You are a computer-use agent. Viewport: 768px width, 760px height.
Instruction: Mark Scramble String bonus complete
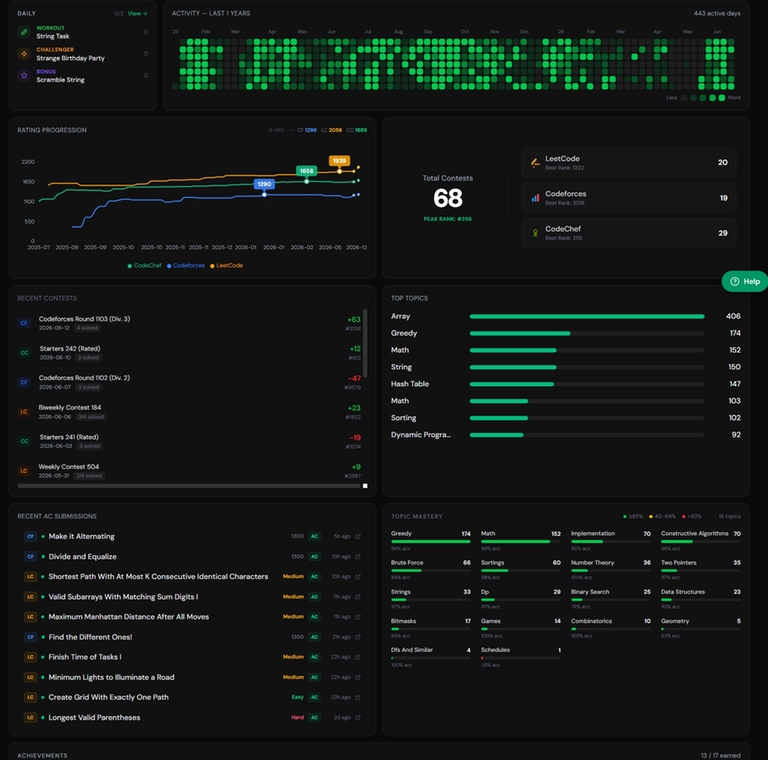click(145, 75)
